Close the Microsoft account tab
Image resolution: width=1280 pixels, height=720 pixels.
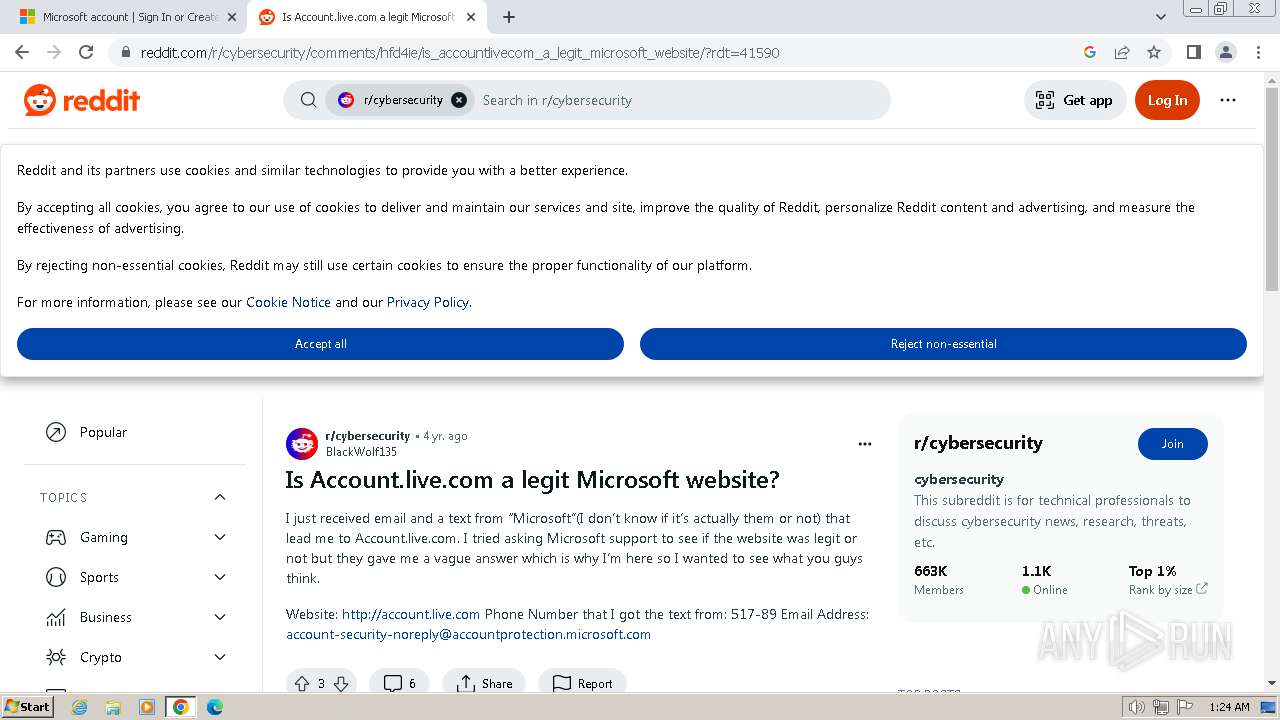coord(231,17)
